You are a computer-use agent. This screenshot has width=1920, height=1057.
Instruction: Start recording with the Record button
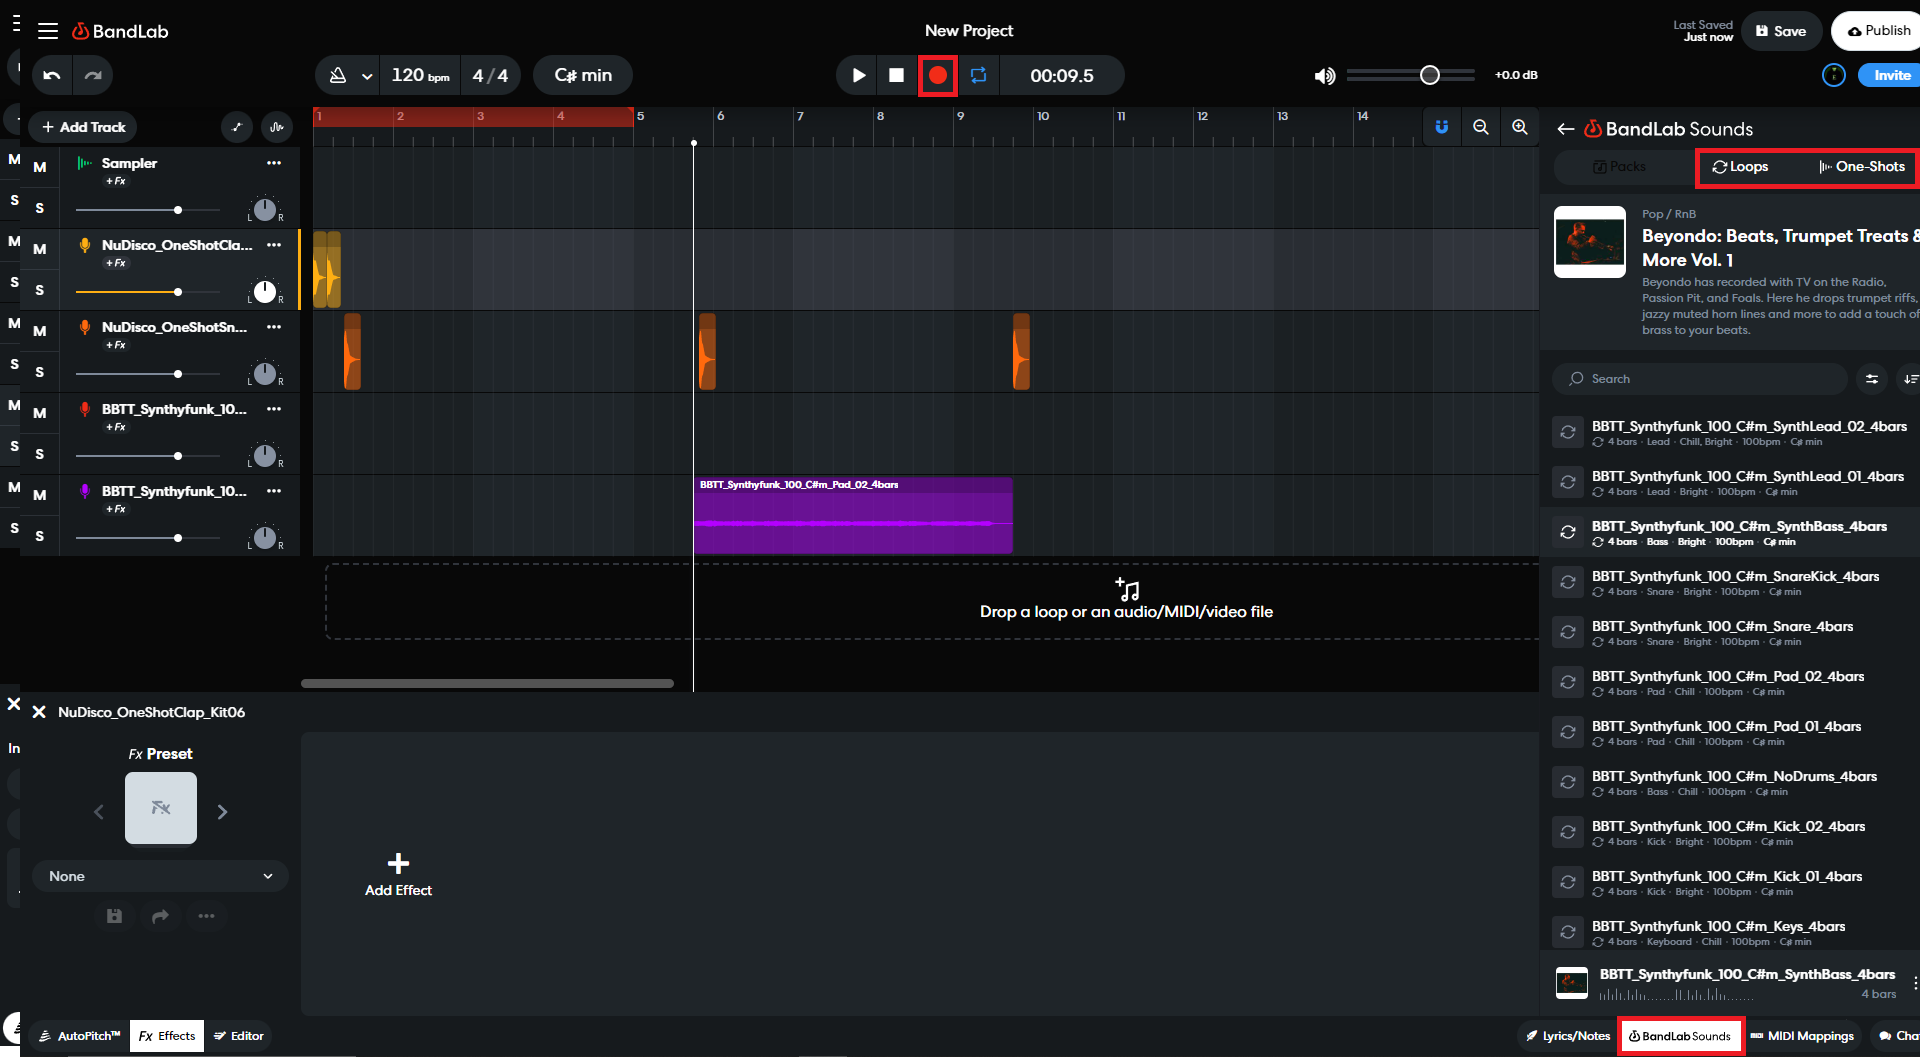(x=937, y=75)
